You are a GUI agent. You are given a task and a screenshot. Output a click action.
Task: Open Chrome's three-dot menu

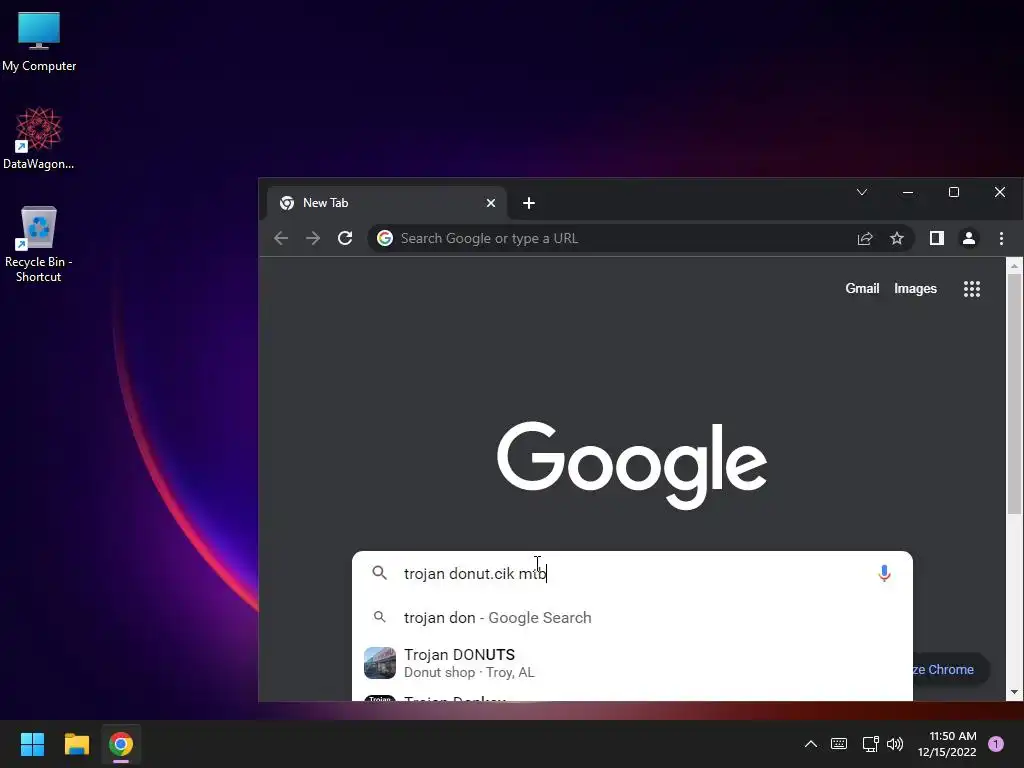1001,238
